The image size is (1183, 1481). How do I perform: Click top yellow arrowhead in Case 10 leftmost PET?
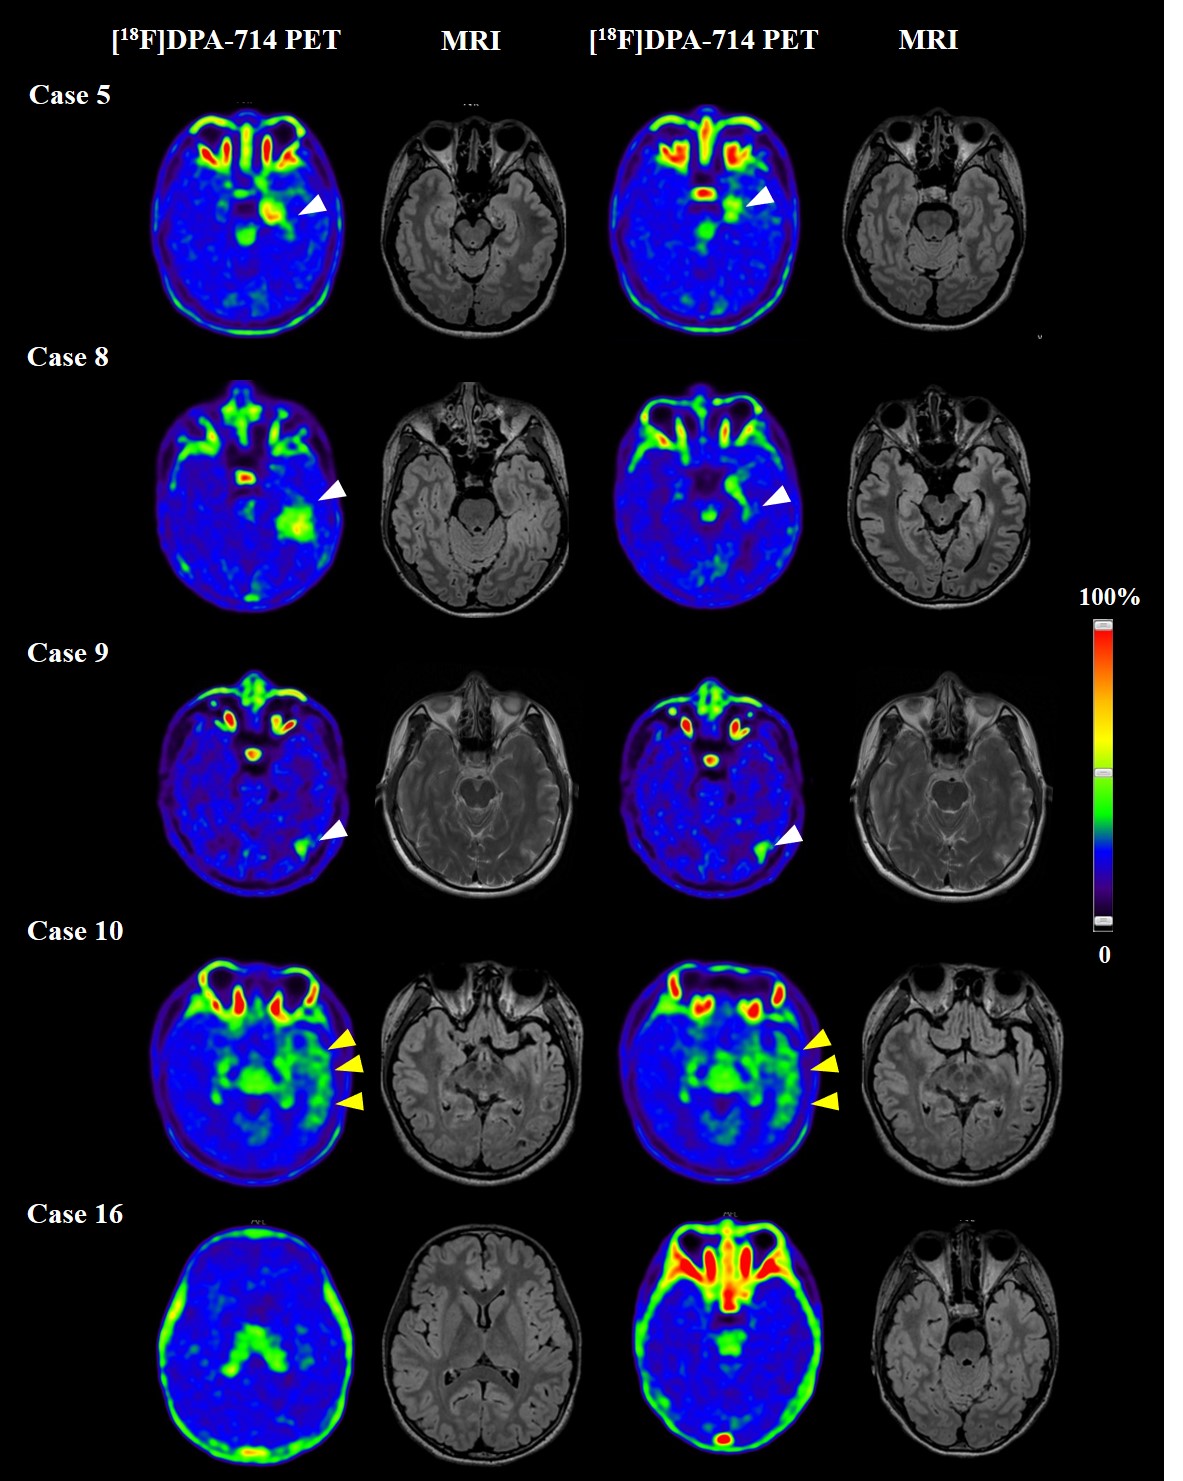coord(343,1039)
